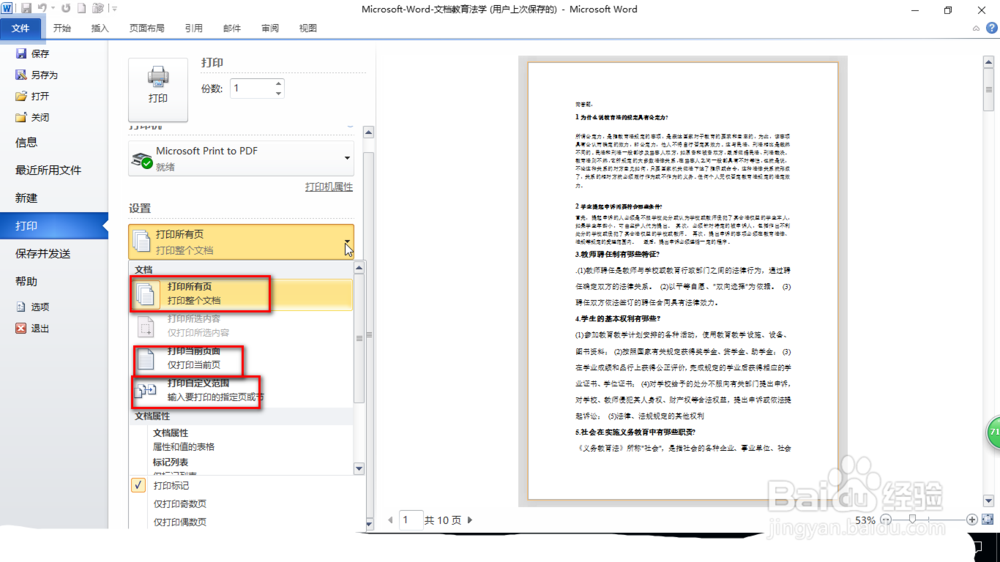The height and width of the screenshot is (562, 1000).
Task: Click the large printer 打印 button
Action: (x=158, y=89)
